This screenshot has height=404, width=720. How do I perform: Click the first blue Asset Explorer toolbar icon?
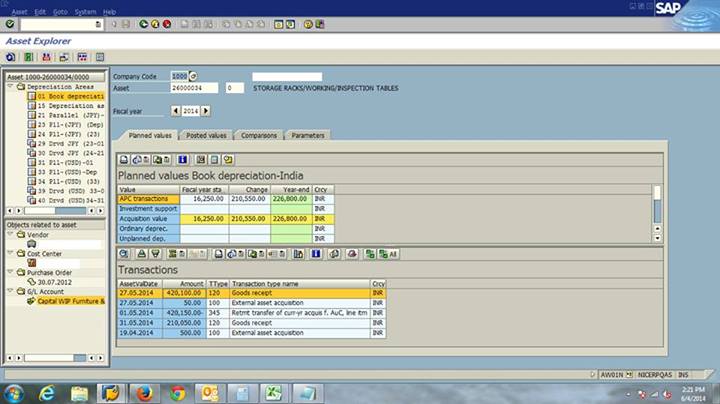(11, 57)
